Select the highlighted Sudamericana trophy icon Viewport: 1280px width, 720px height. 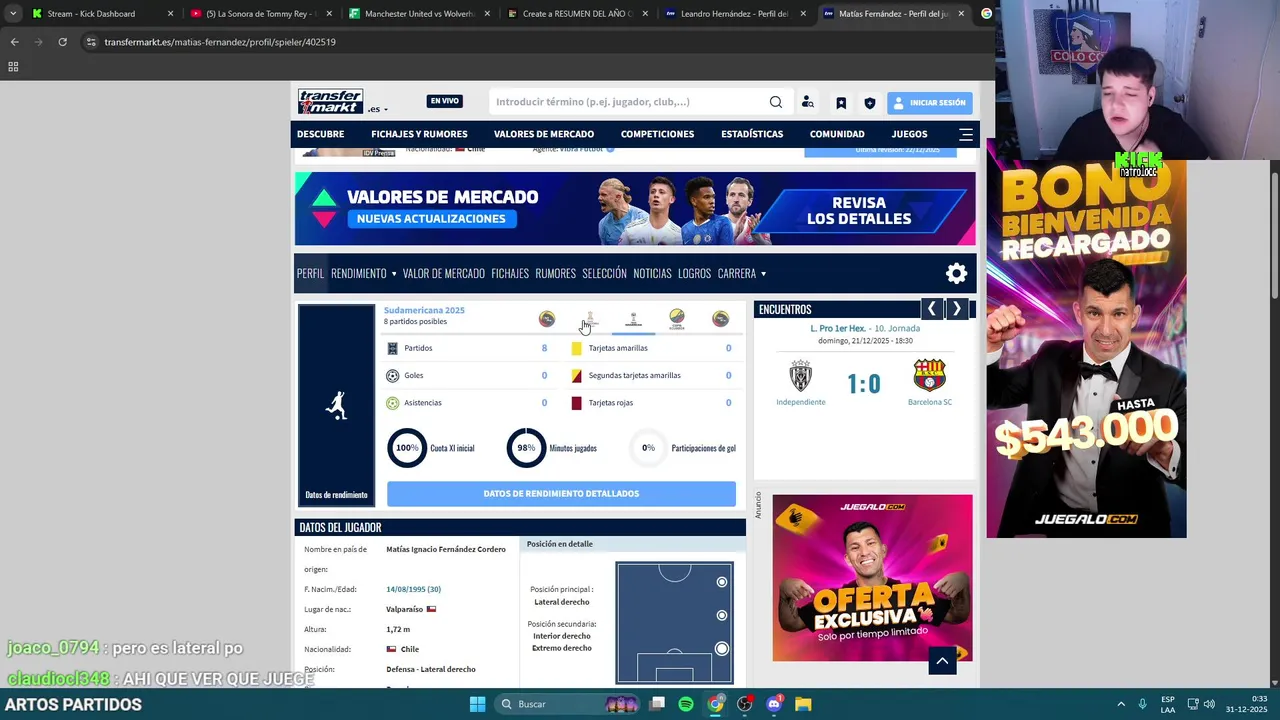point(633,319)
